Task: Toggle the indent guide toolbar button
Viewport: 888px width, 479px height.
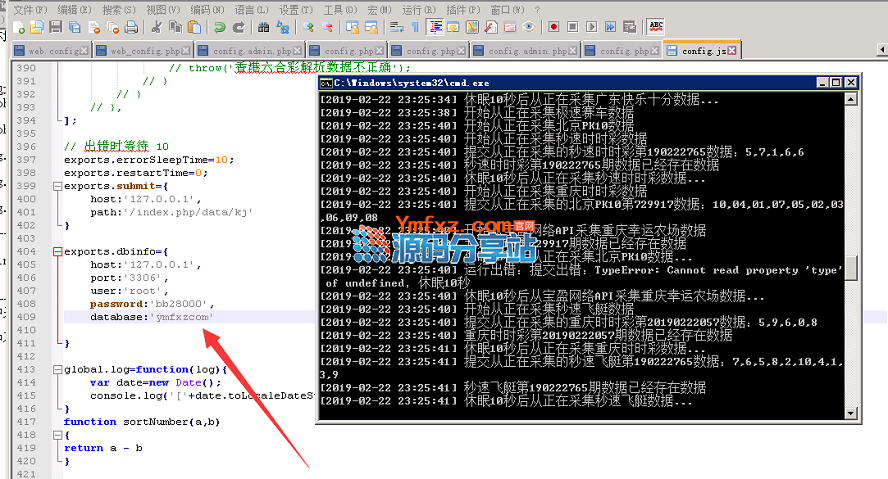Action: tap(435, 27)
